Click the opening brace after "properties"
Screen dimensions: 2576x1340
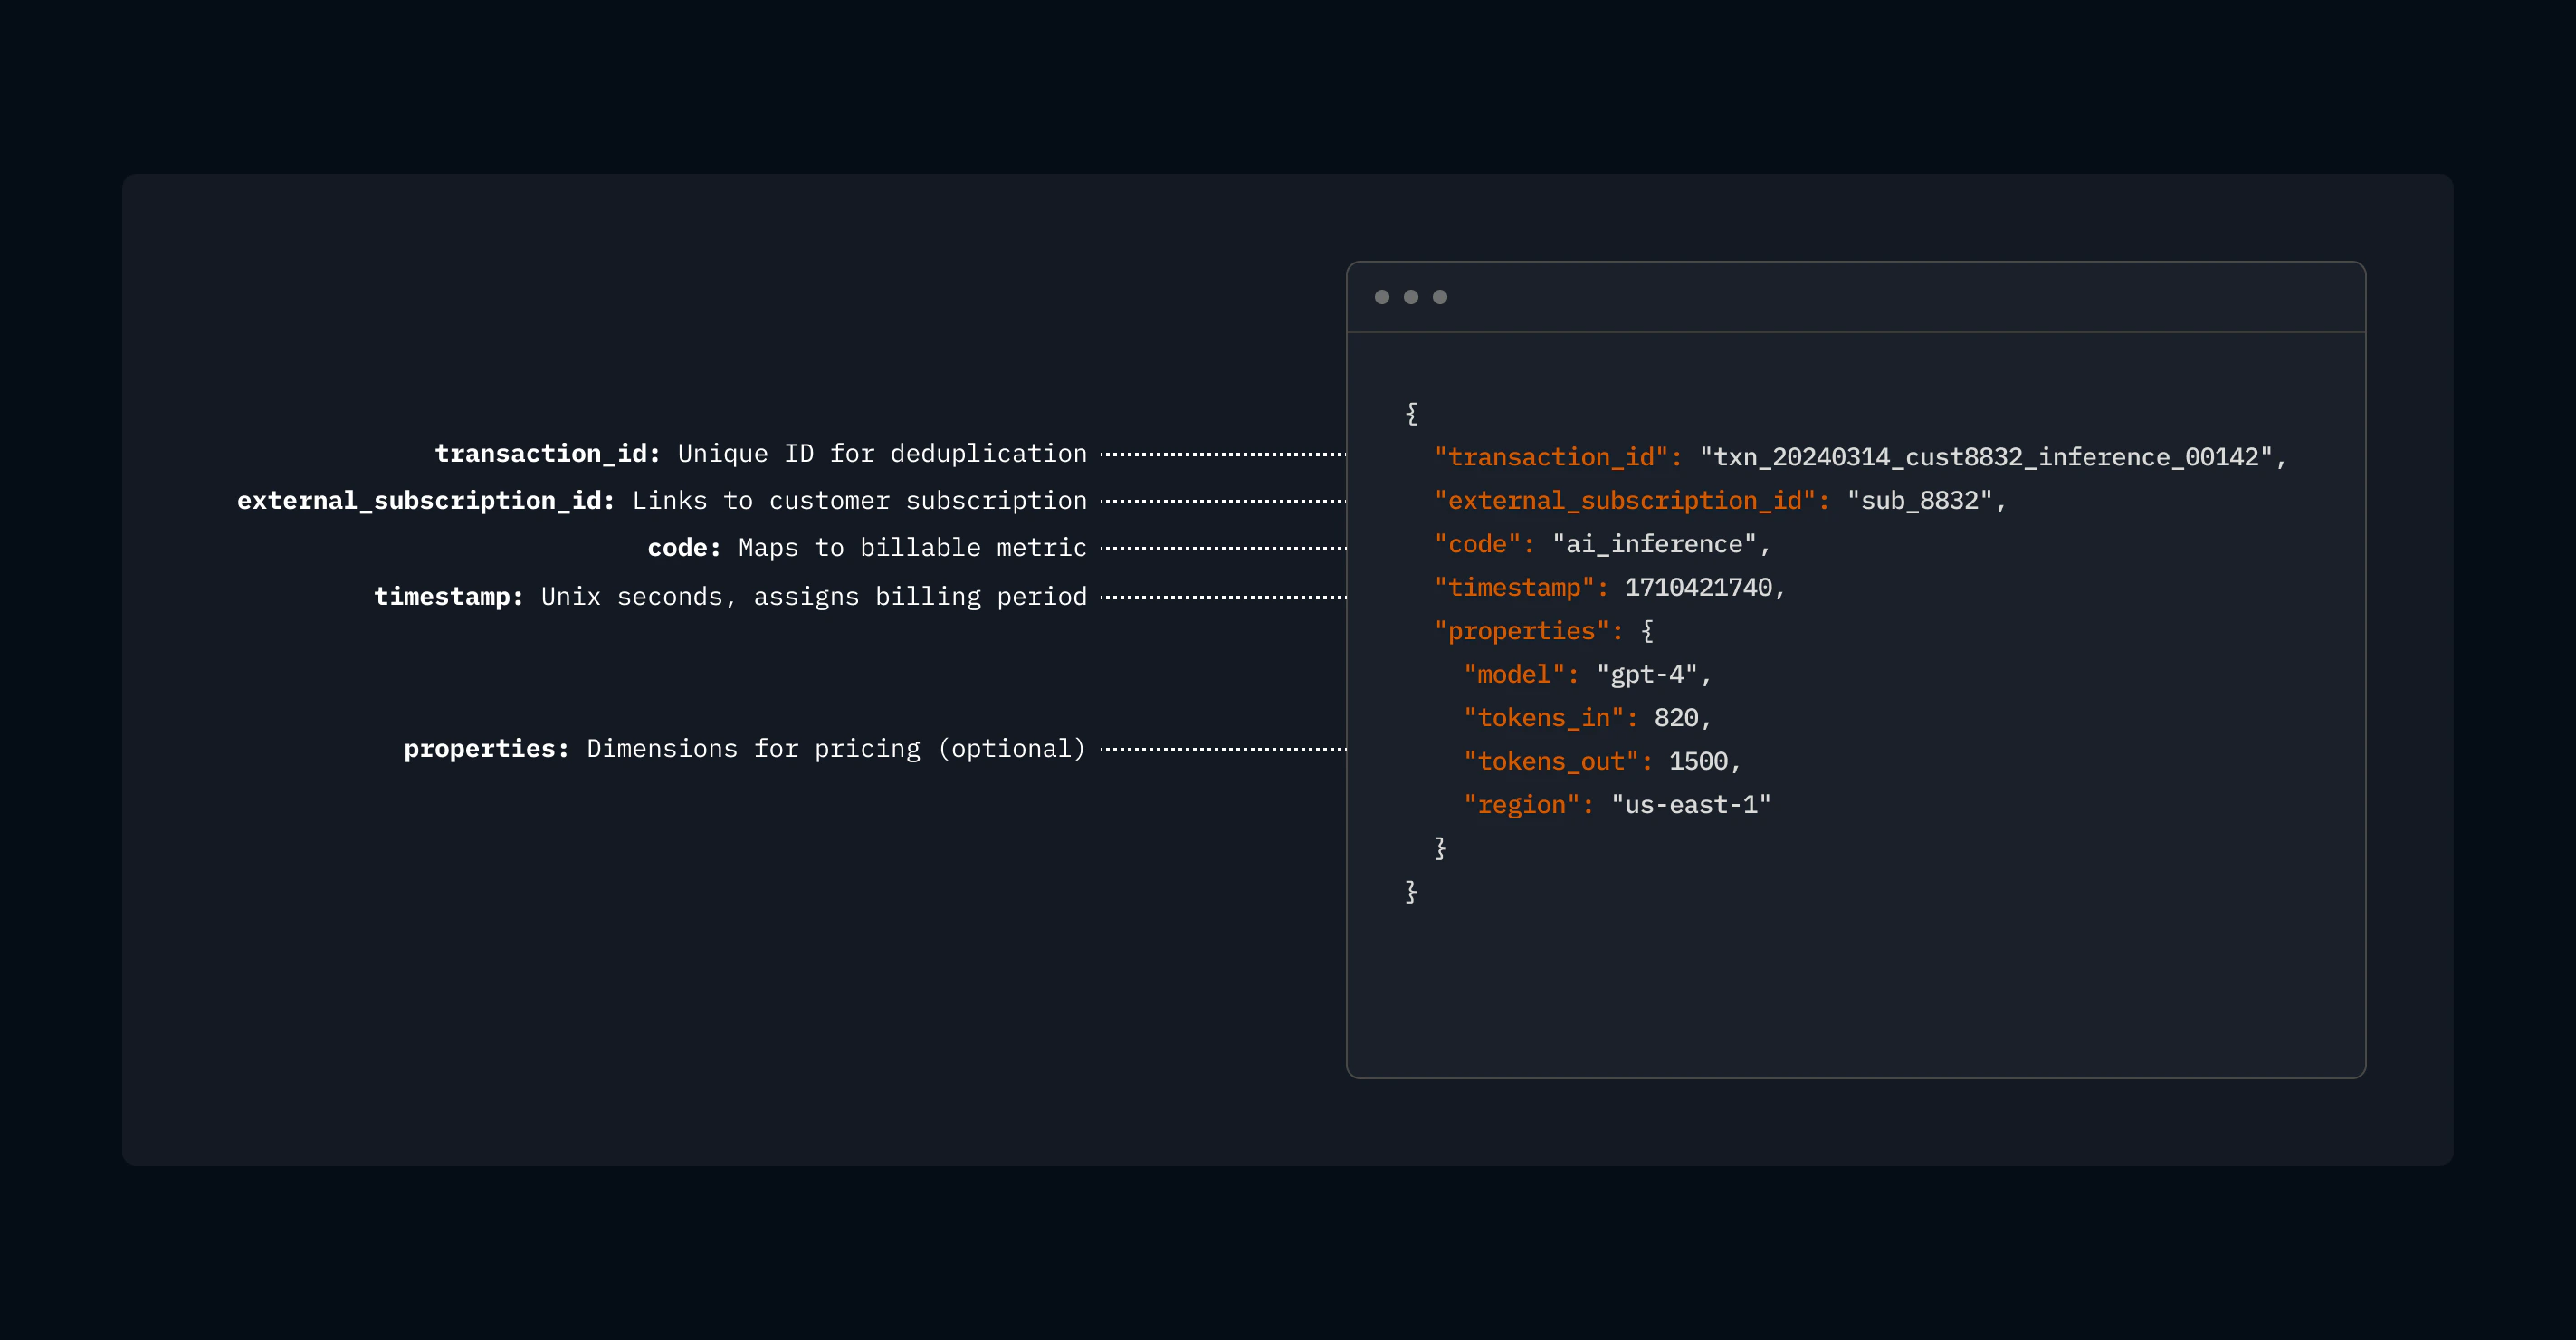(x=1647, y=631)
